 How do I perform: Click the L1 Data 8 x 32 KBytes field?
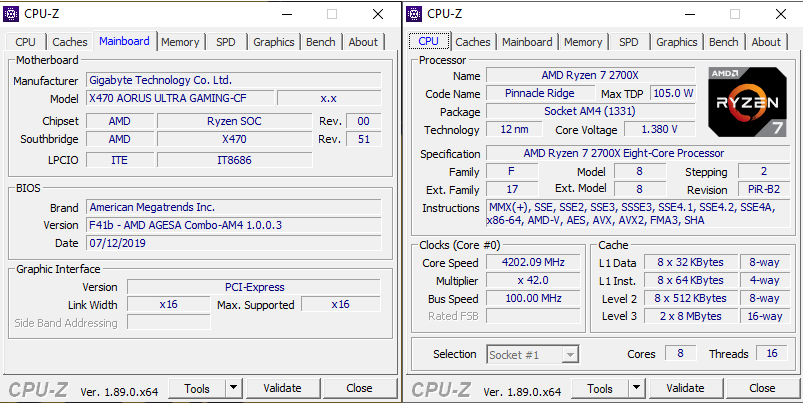pyautogui.click(x=690, y=263)
